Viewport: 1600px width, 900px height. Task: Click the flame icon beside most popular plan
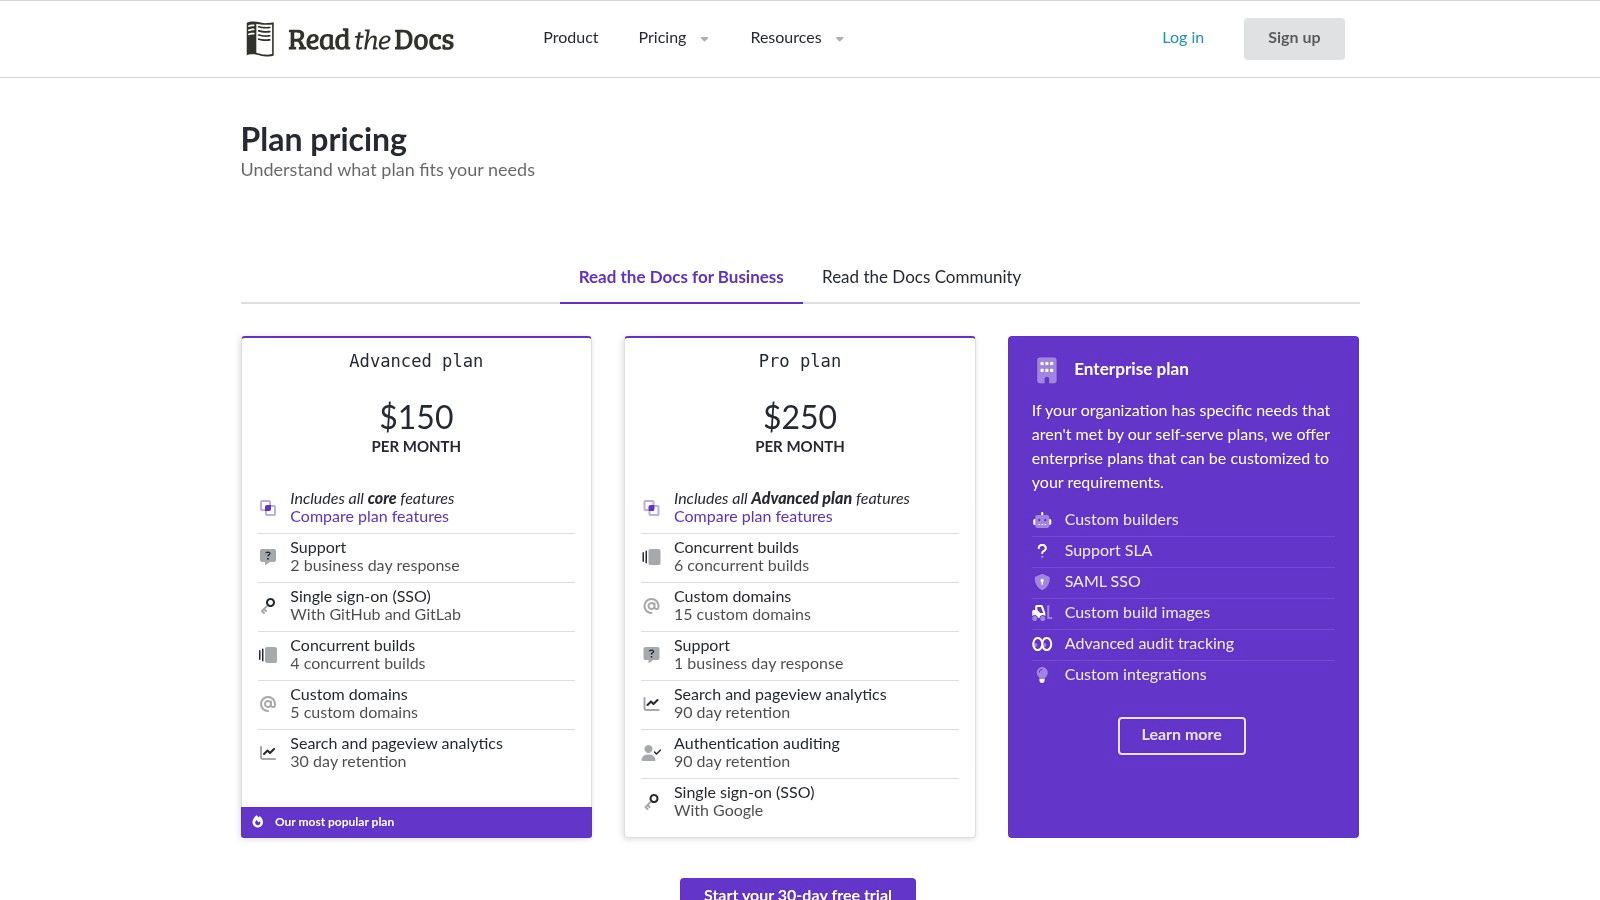[x=258, y=822]
